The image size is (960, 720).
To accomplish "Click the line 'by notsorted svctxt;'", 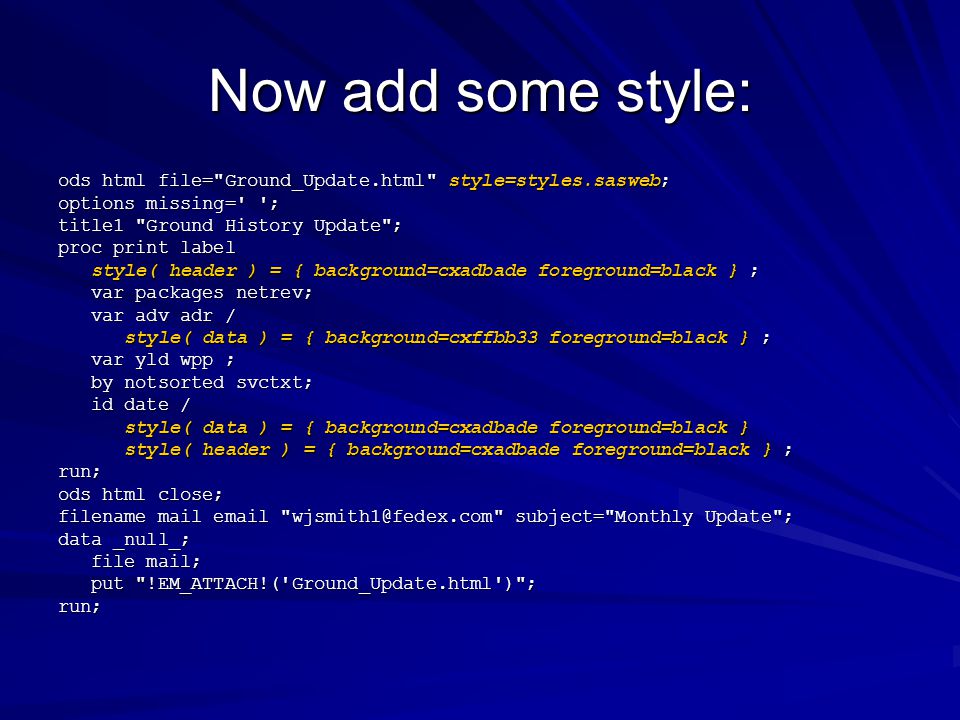I will tap(201, 383).
